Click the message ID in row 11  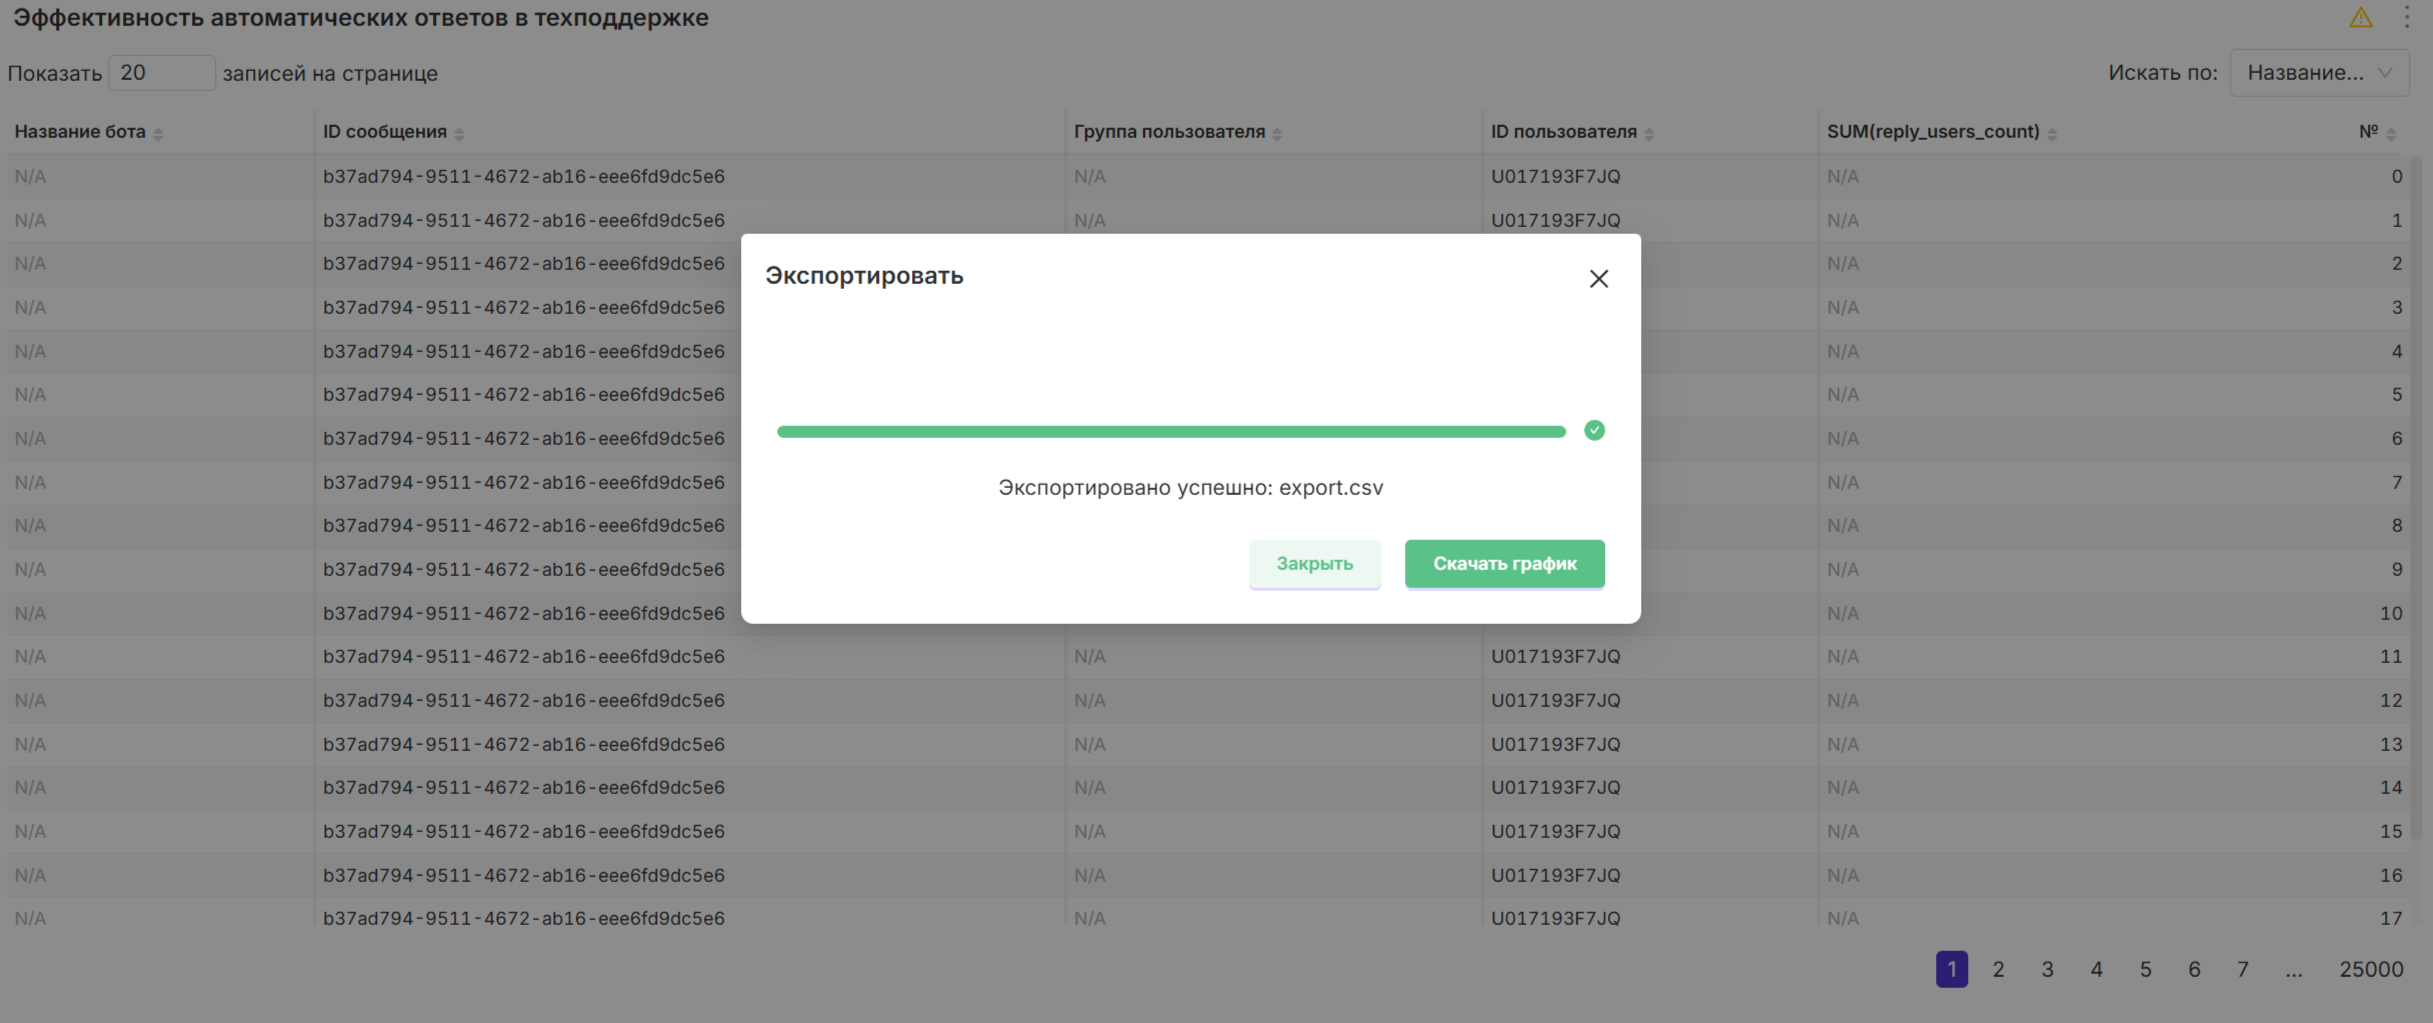[x=523, y=657]
